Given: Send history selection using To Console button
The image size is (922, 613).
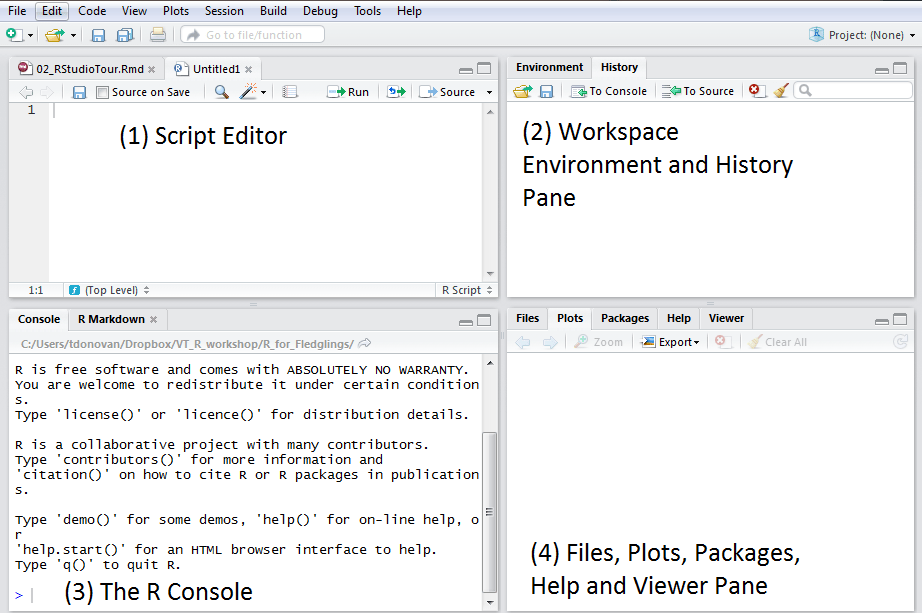Looking at the screenshot, I should pos(608,90).
